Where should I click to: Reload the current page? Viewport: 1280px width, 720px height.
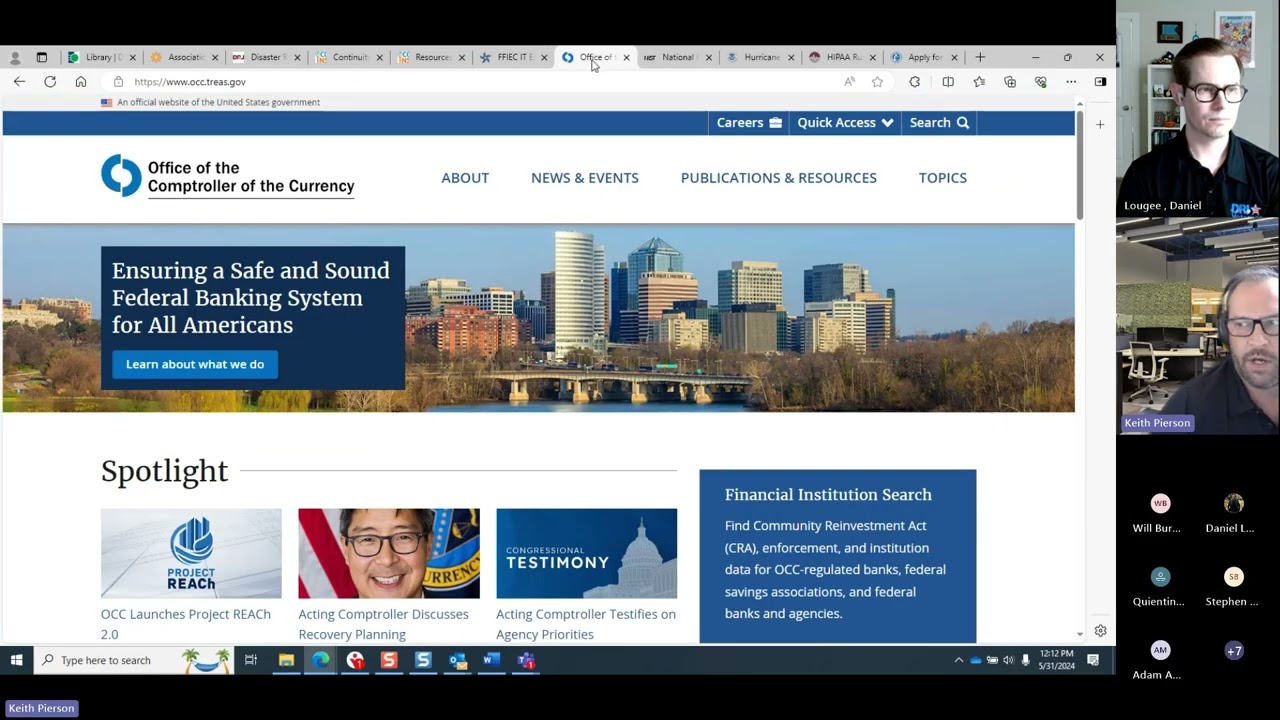pos(50,82)
